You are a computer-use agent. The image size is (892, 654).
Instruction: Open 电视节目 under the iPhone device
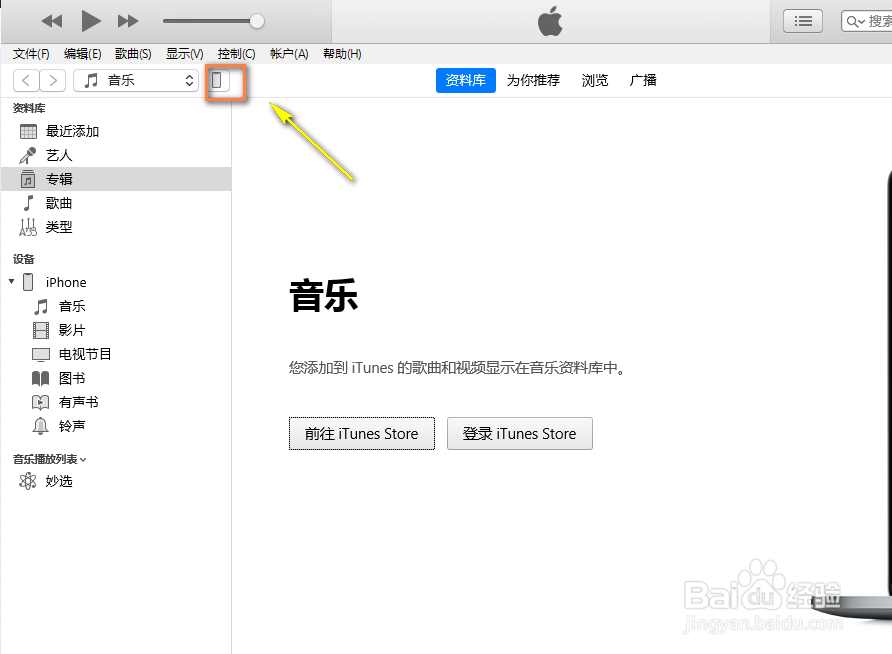tap(116, 354)
